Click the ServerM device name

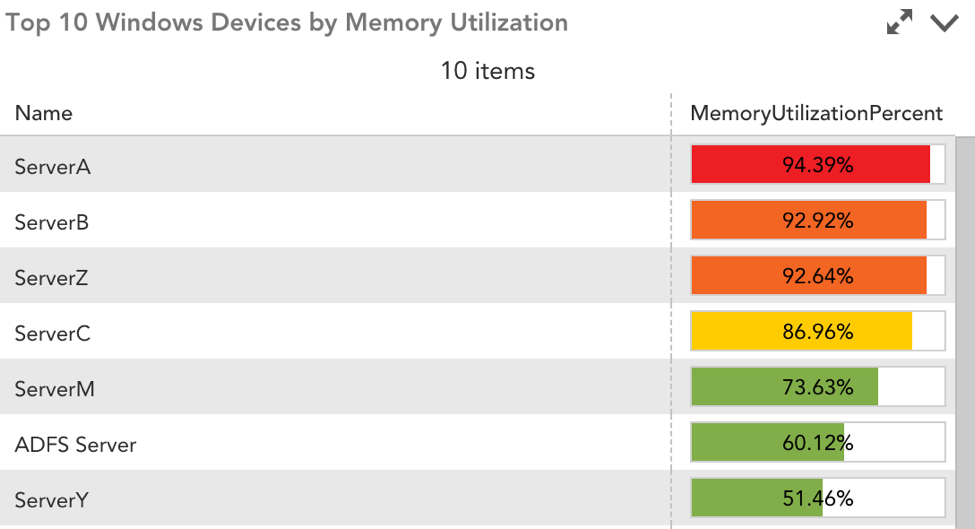coord(55,389)
